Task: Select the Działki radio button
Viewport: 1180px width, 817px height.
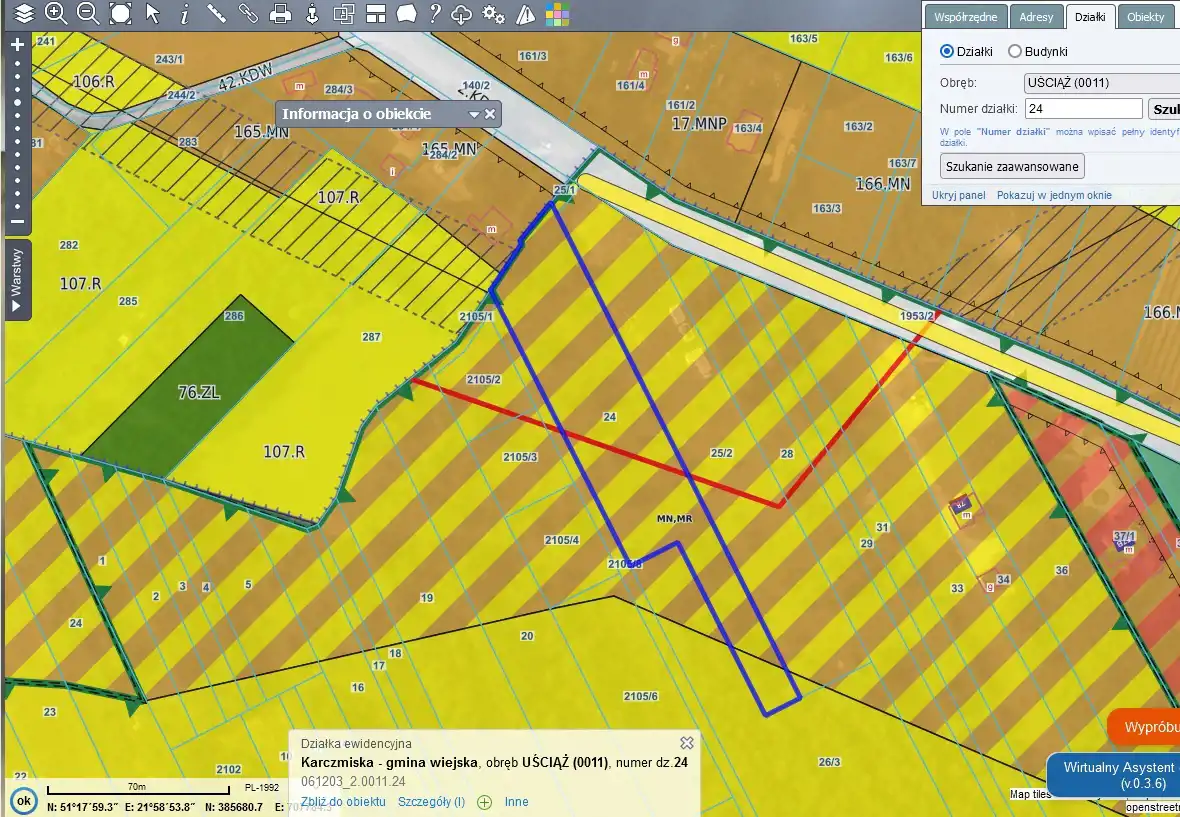Action: pyautogui.click(x=947, y=51)
